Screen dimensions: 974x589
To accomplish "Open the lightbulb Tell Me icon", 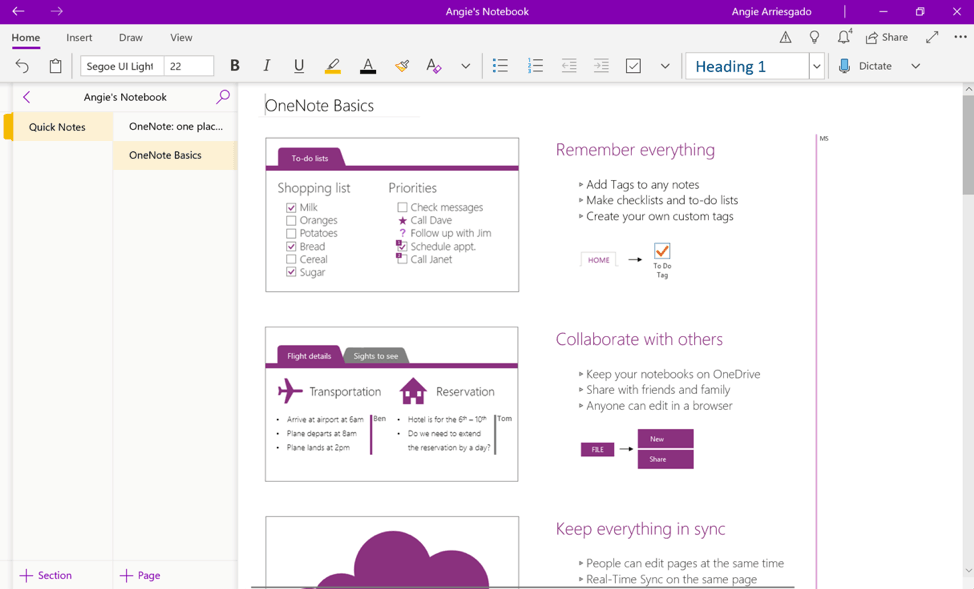I will click(814, 37).
